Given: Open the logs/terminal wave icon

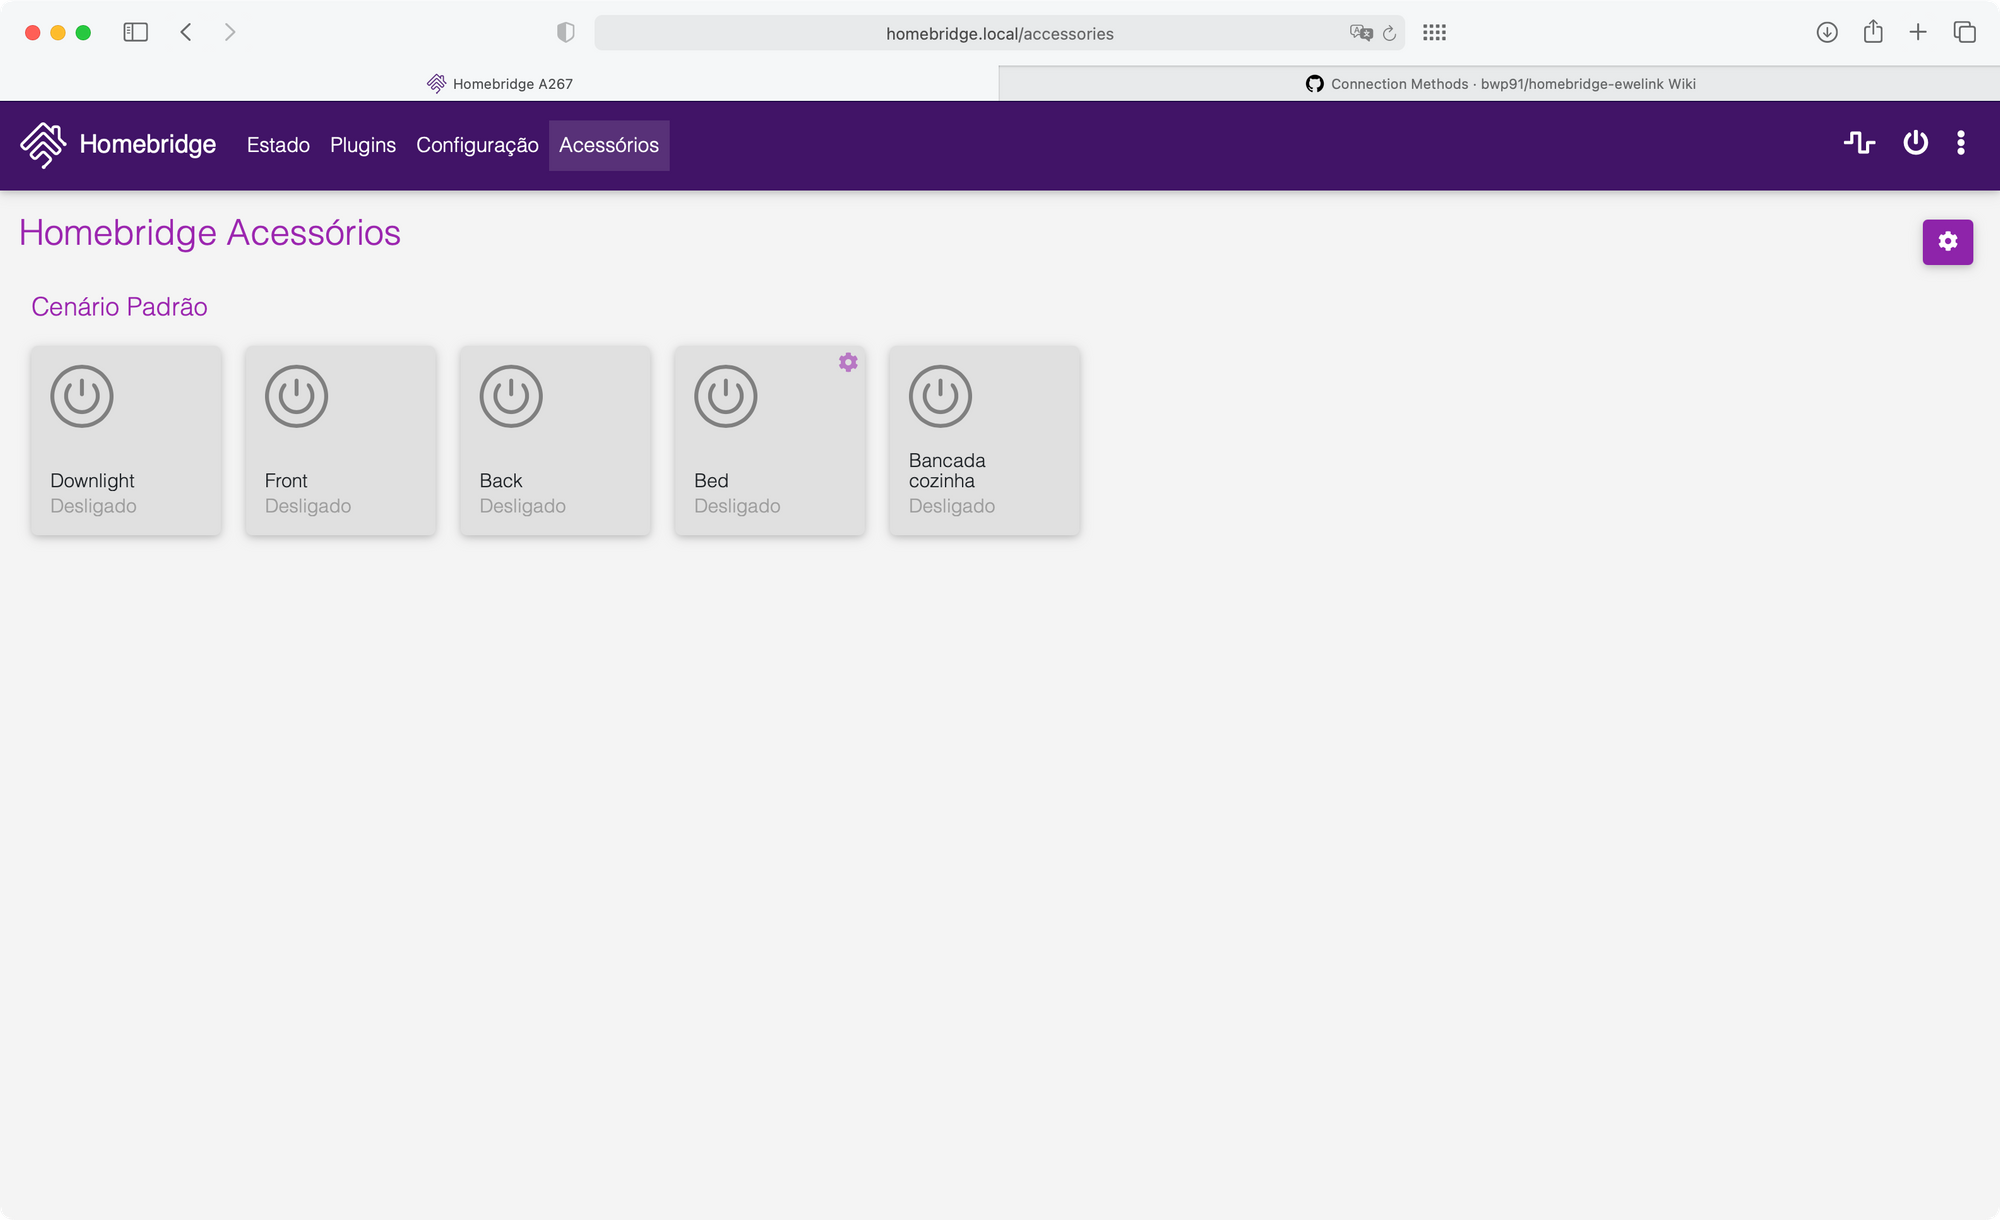Looking at the screenshot, I should (1859, 143).
